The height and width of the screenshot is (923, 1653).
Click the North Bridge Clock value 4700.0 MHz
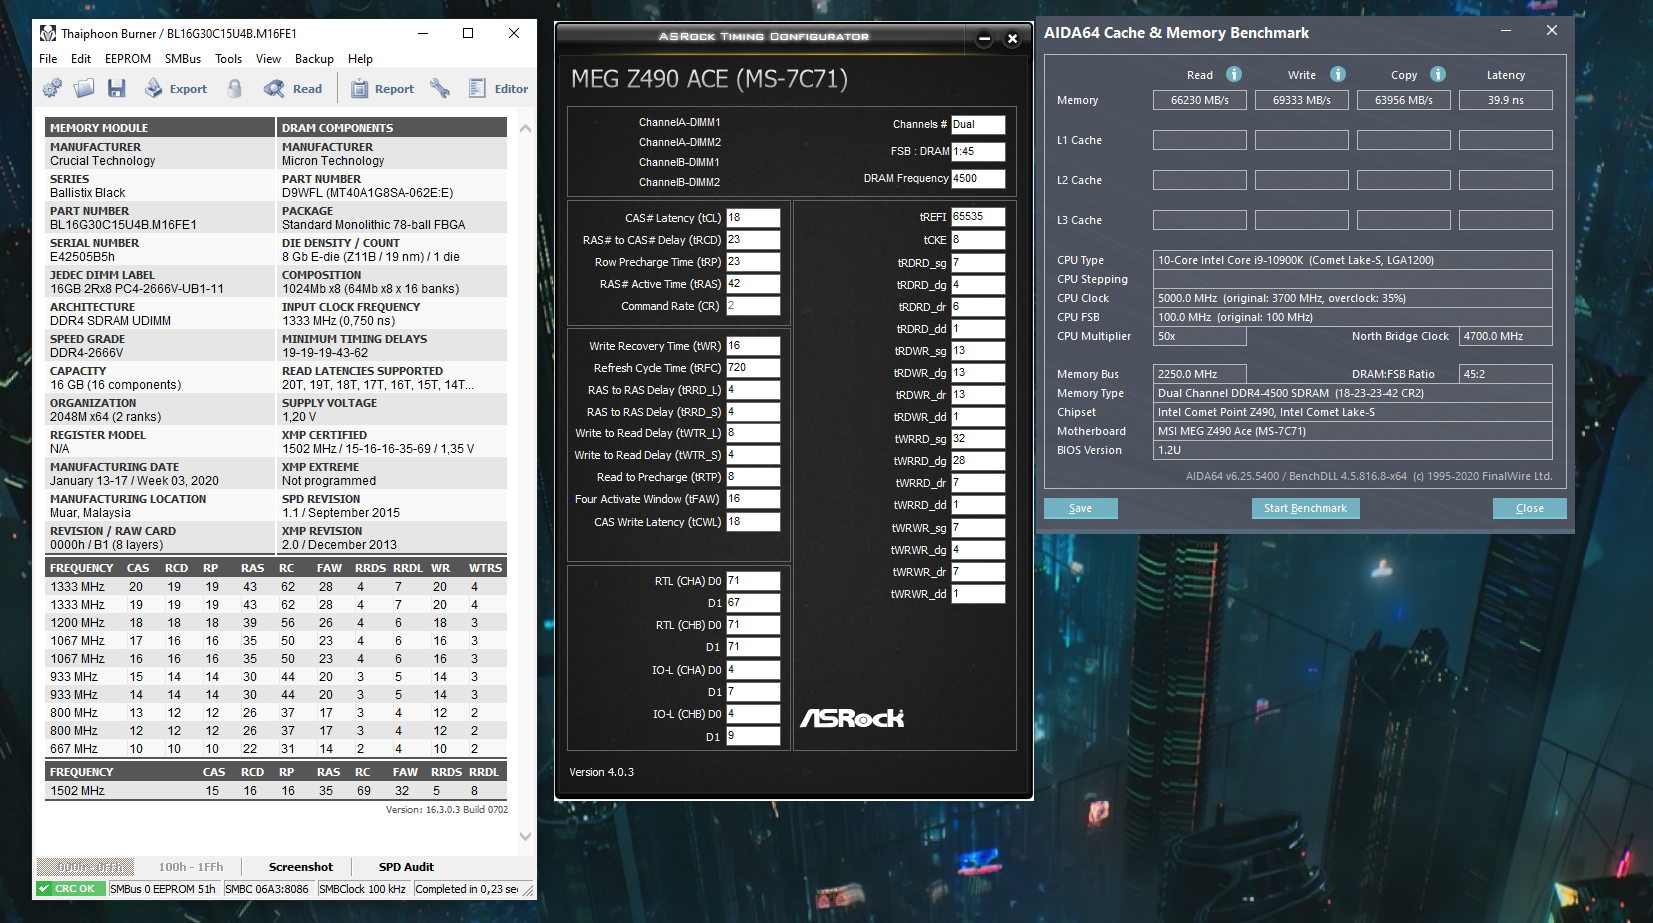pyautogui.click(x=1506, y=336)
